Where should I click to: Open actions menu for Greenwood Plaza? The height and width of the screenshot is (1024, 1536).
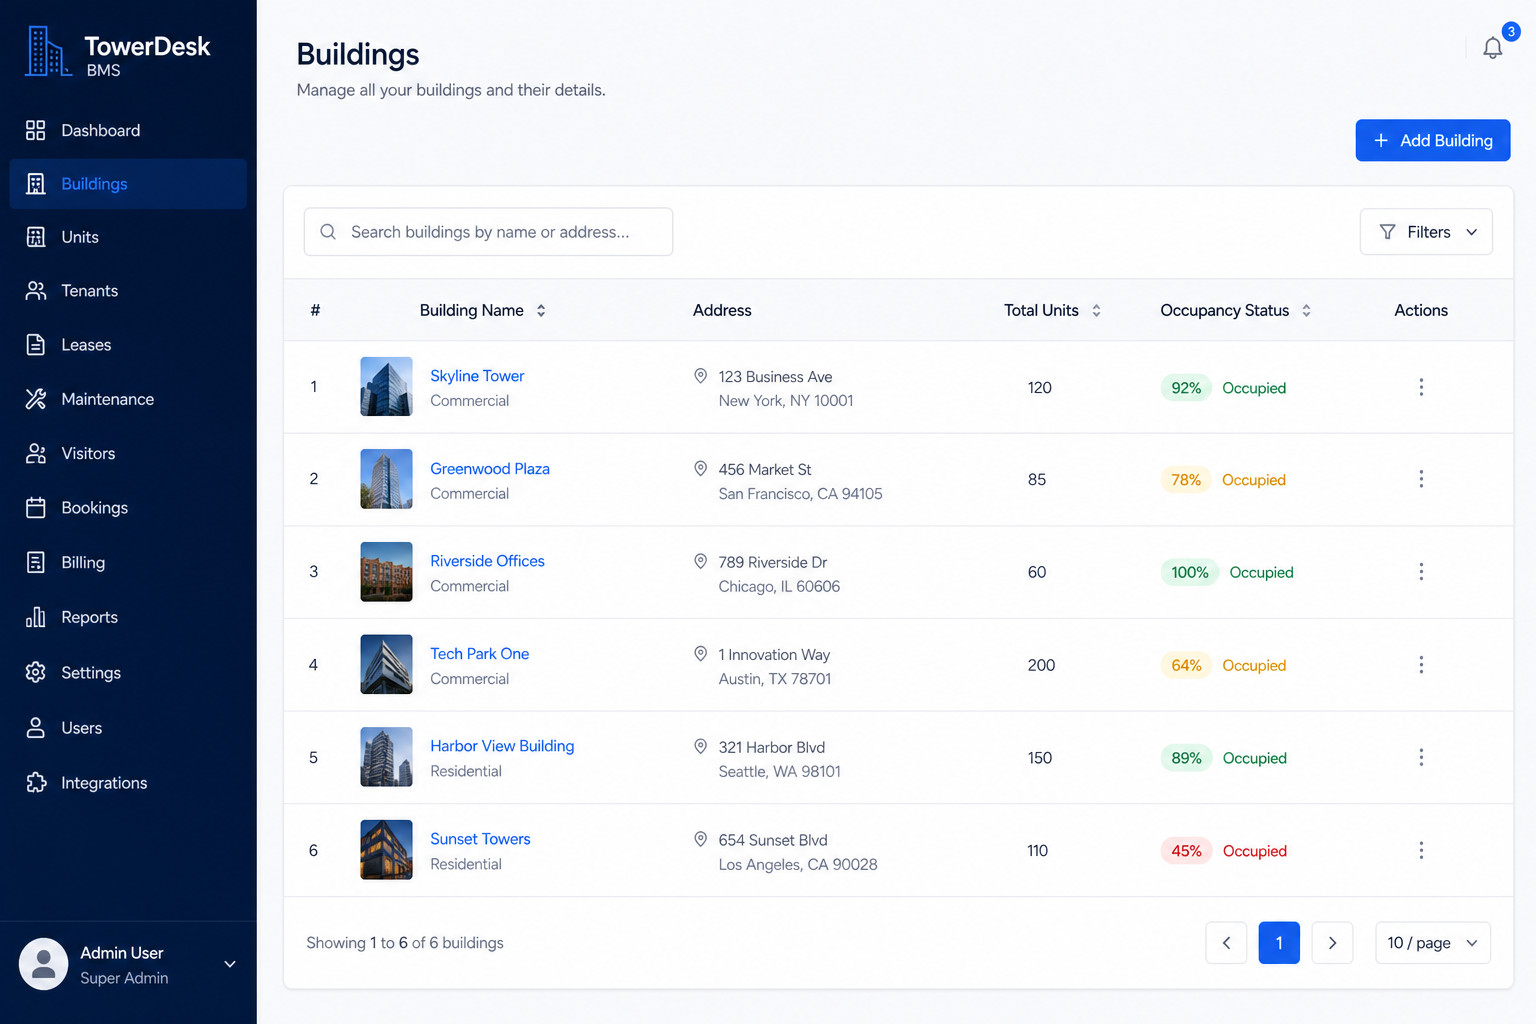coord(1421,479)
